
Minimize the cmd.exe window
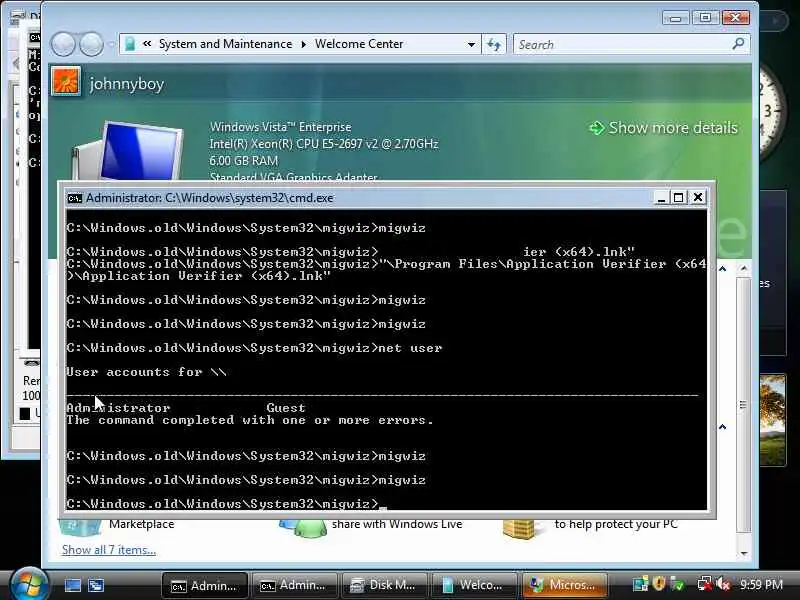point(661,197)
